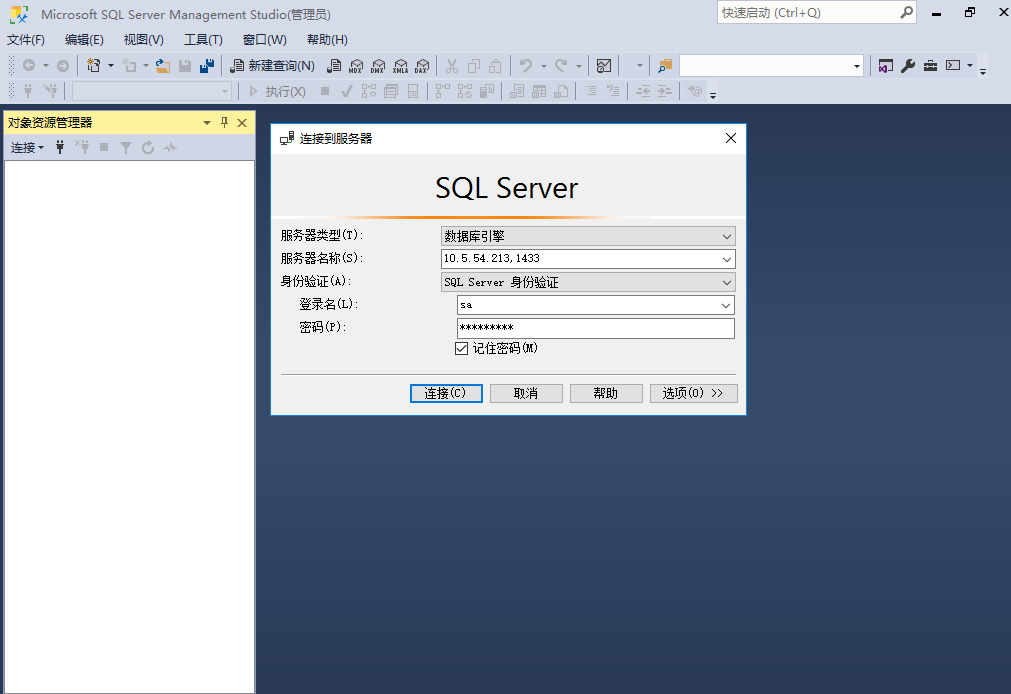Open the 工具 menu
The width and height of the screenshot is (1011, 694).
tap(203, 40)
